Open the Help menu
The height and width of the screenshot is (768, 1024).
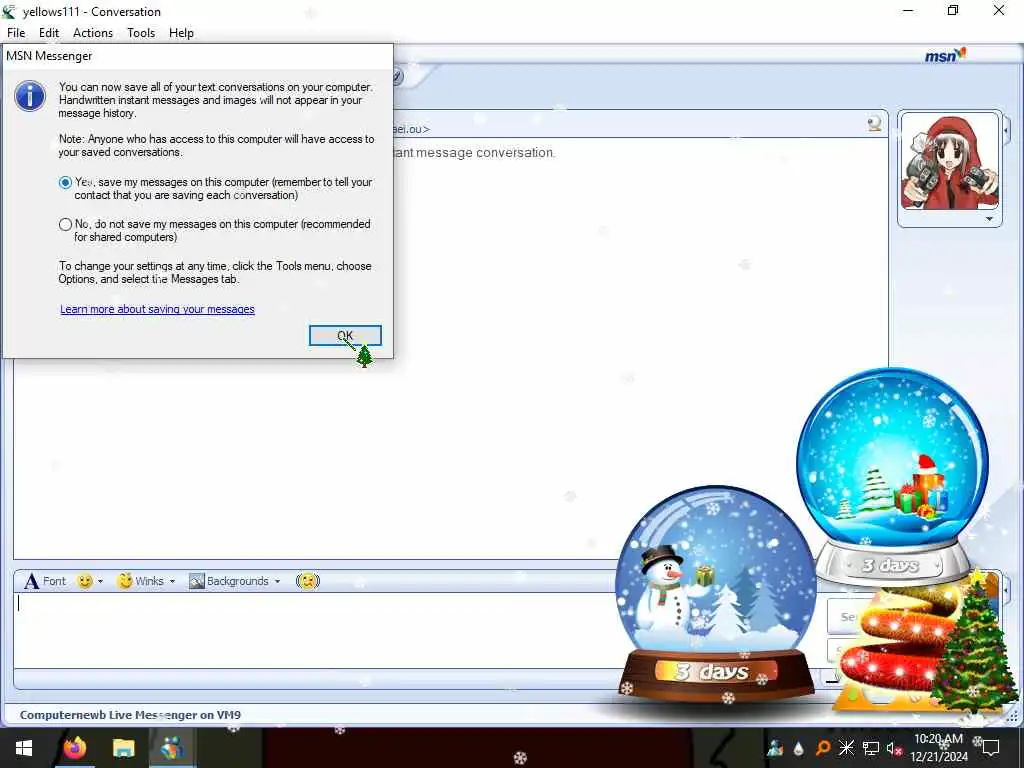tap(181, 33)
